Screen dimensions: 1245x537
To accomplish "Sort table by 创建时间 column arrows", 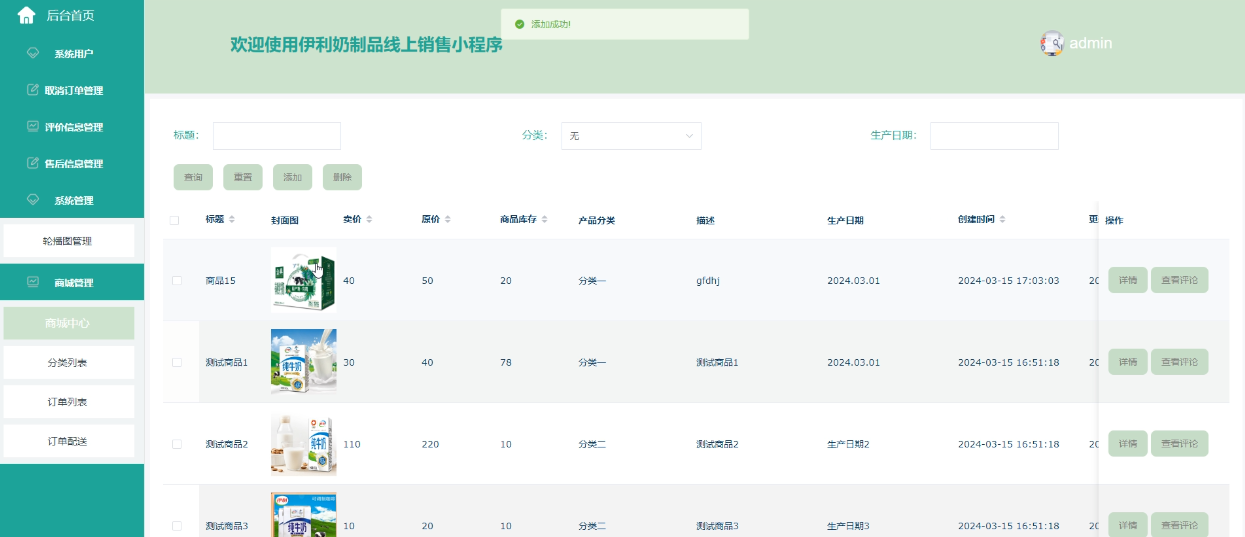I will coord(1003,219).
